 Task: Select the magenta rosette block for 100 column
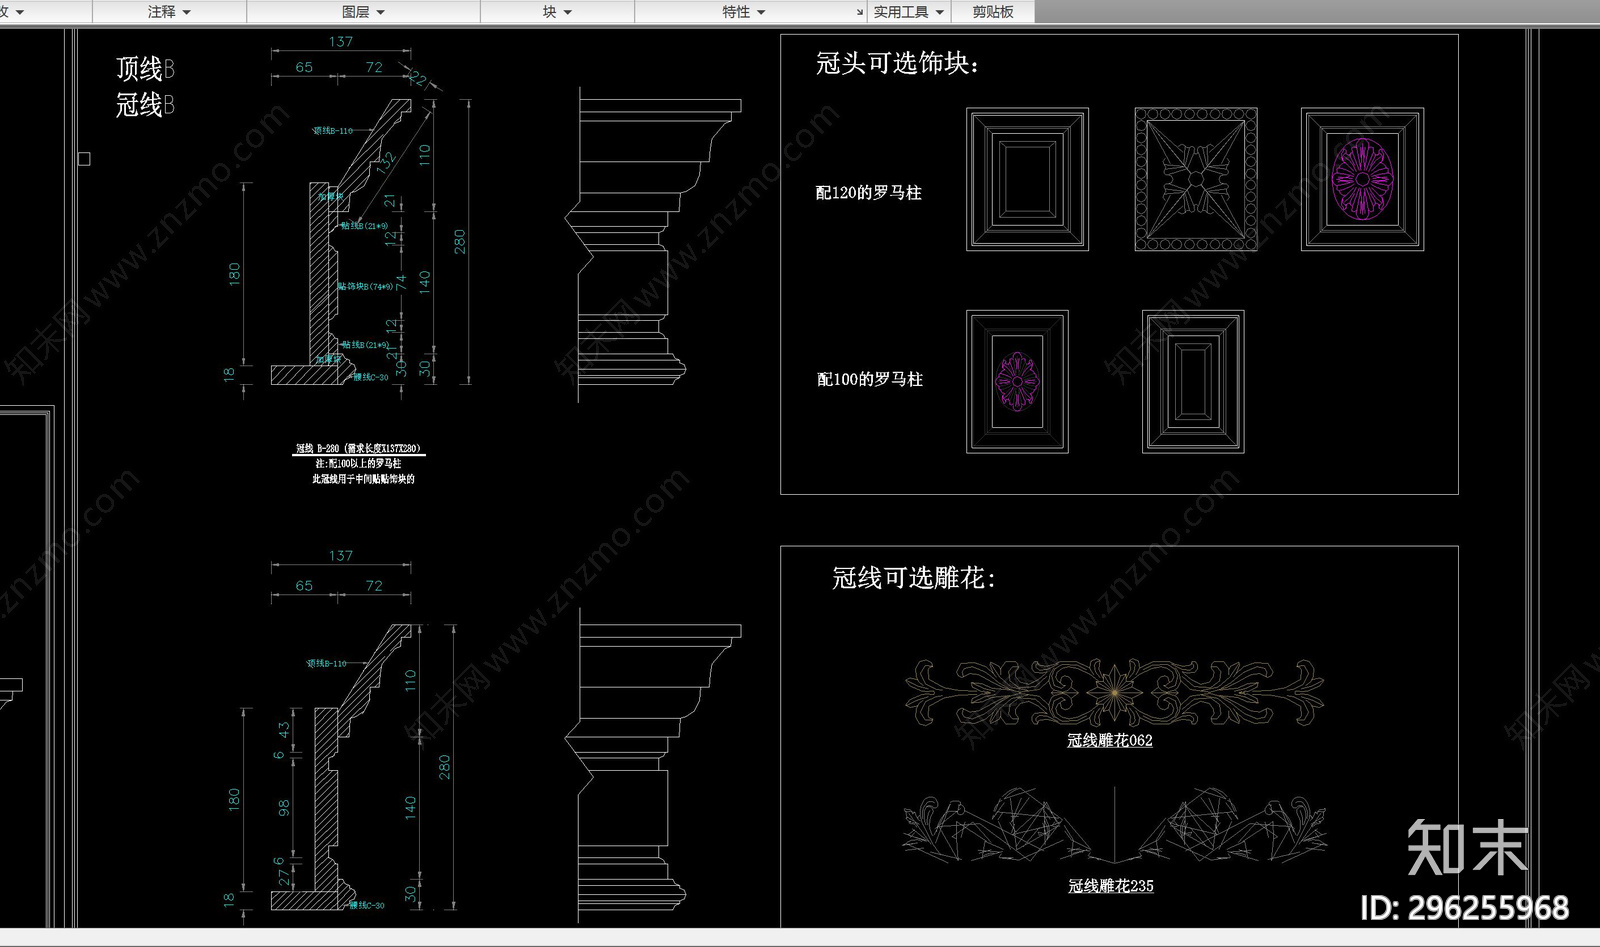1017,381
